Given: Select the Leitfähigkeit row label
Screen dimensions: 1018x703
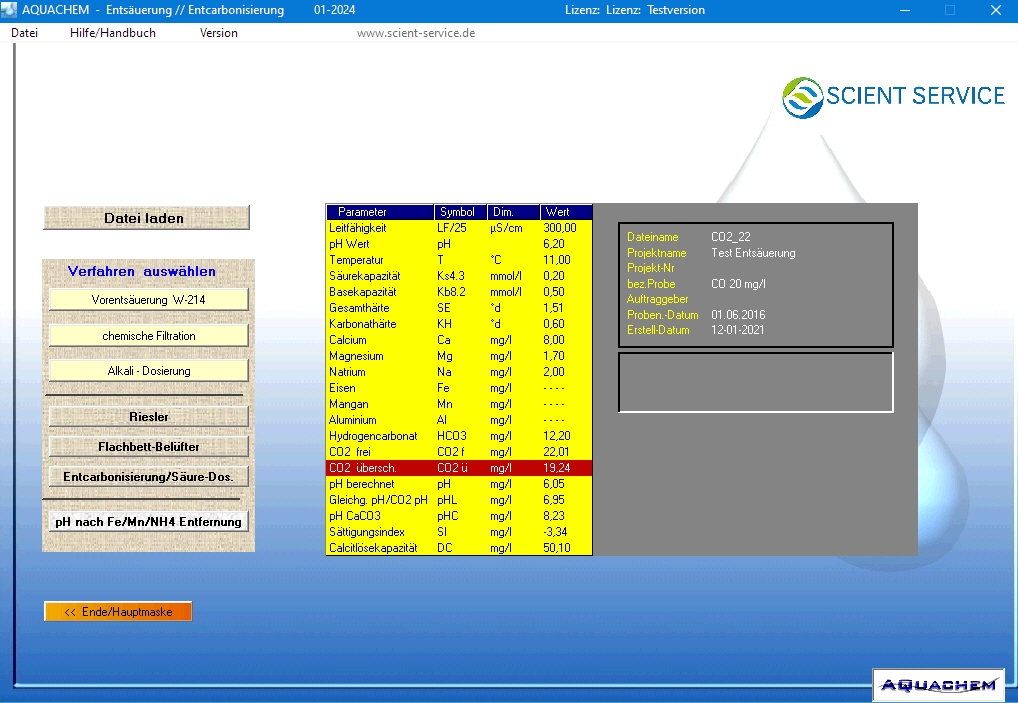Looking at the screenshot, I should coord(358,228).
